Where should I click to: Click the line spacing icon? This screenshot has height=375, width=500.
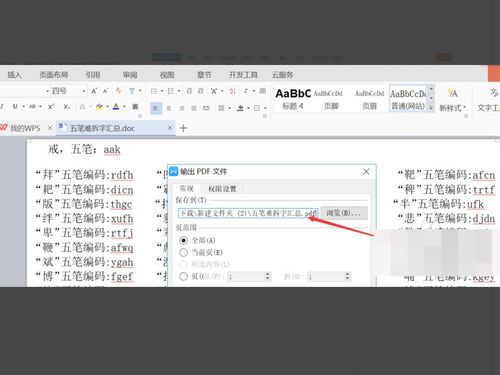point(221,108)
